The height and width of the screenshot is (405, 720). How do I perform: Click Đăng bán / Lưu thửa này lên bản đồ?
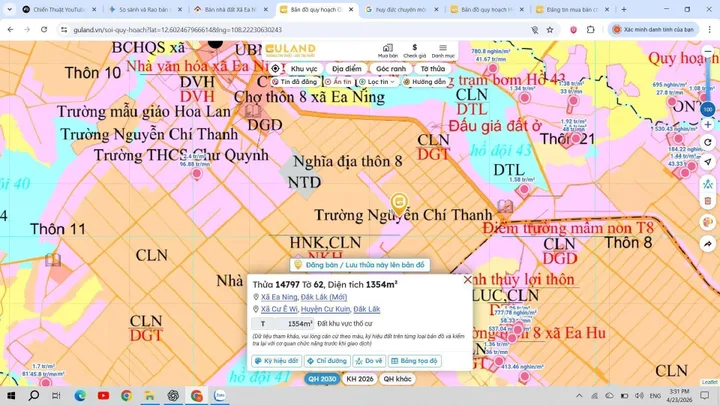360,265
